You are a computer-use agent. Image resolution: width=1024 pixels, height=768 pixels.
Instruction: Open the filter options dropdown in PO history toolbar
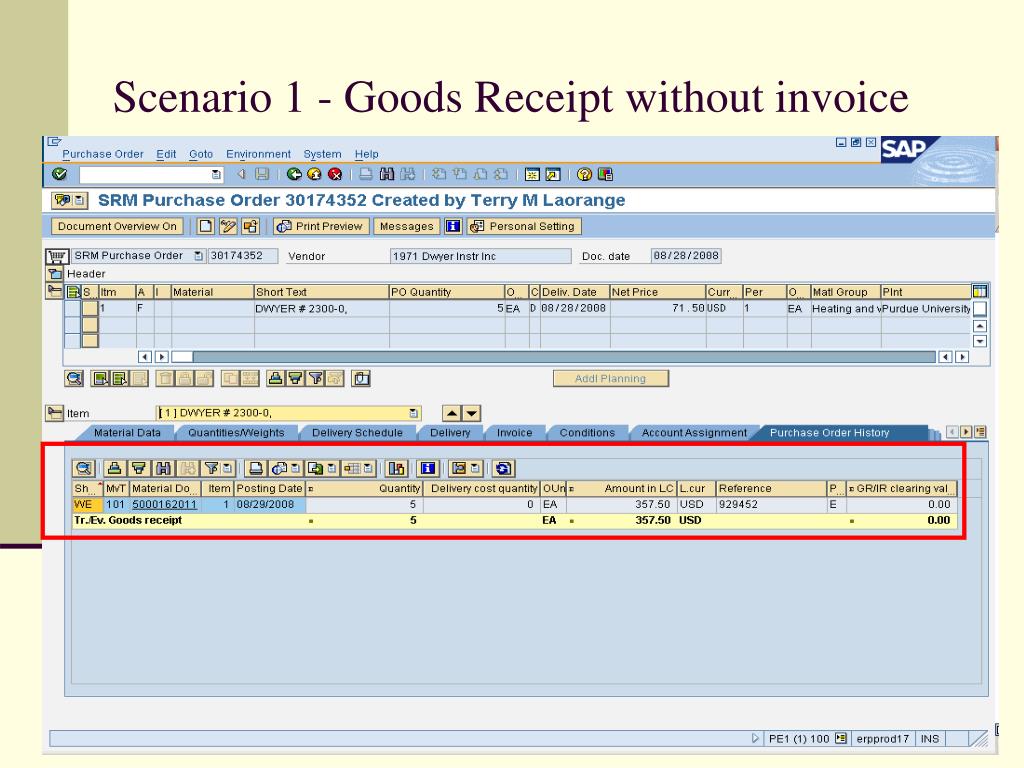pos(227,468)
